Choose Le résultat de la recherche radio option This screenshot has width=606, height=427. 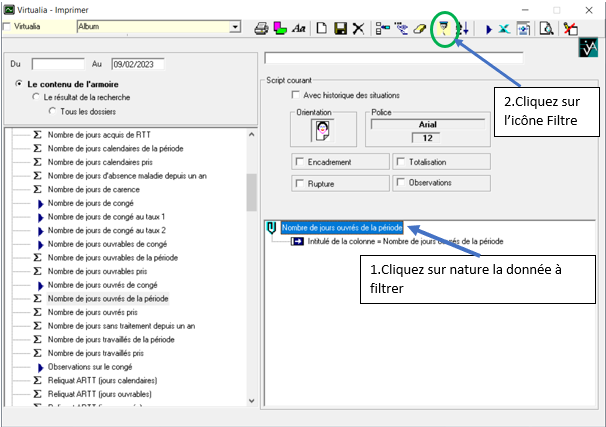click(37, 97)
